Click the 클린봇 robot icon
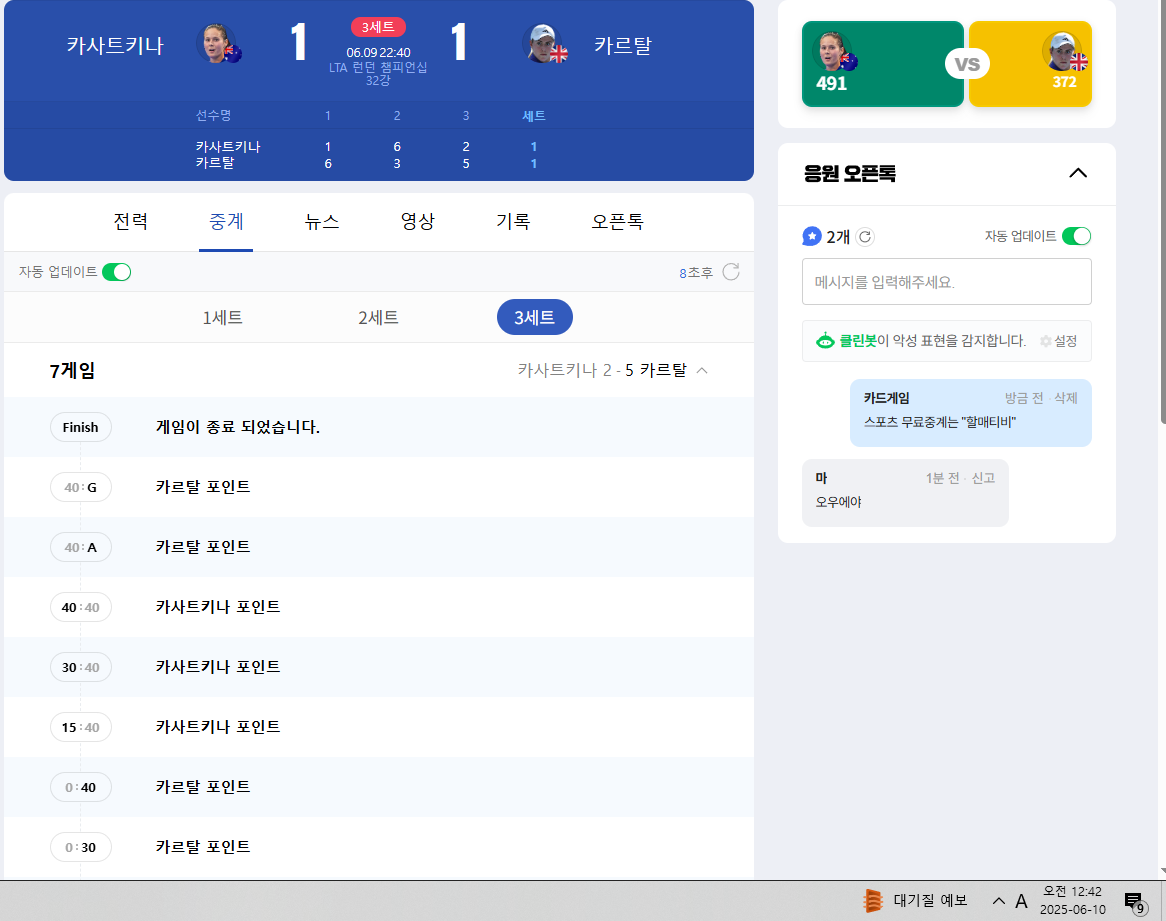 click(825, 341)
